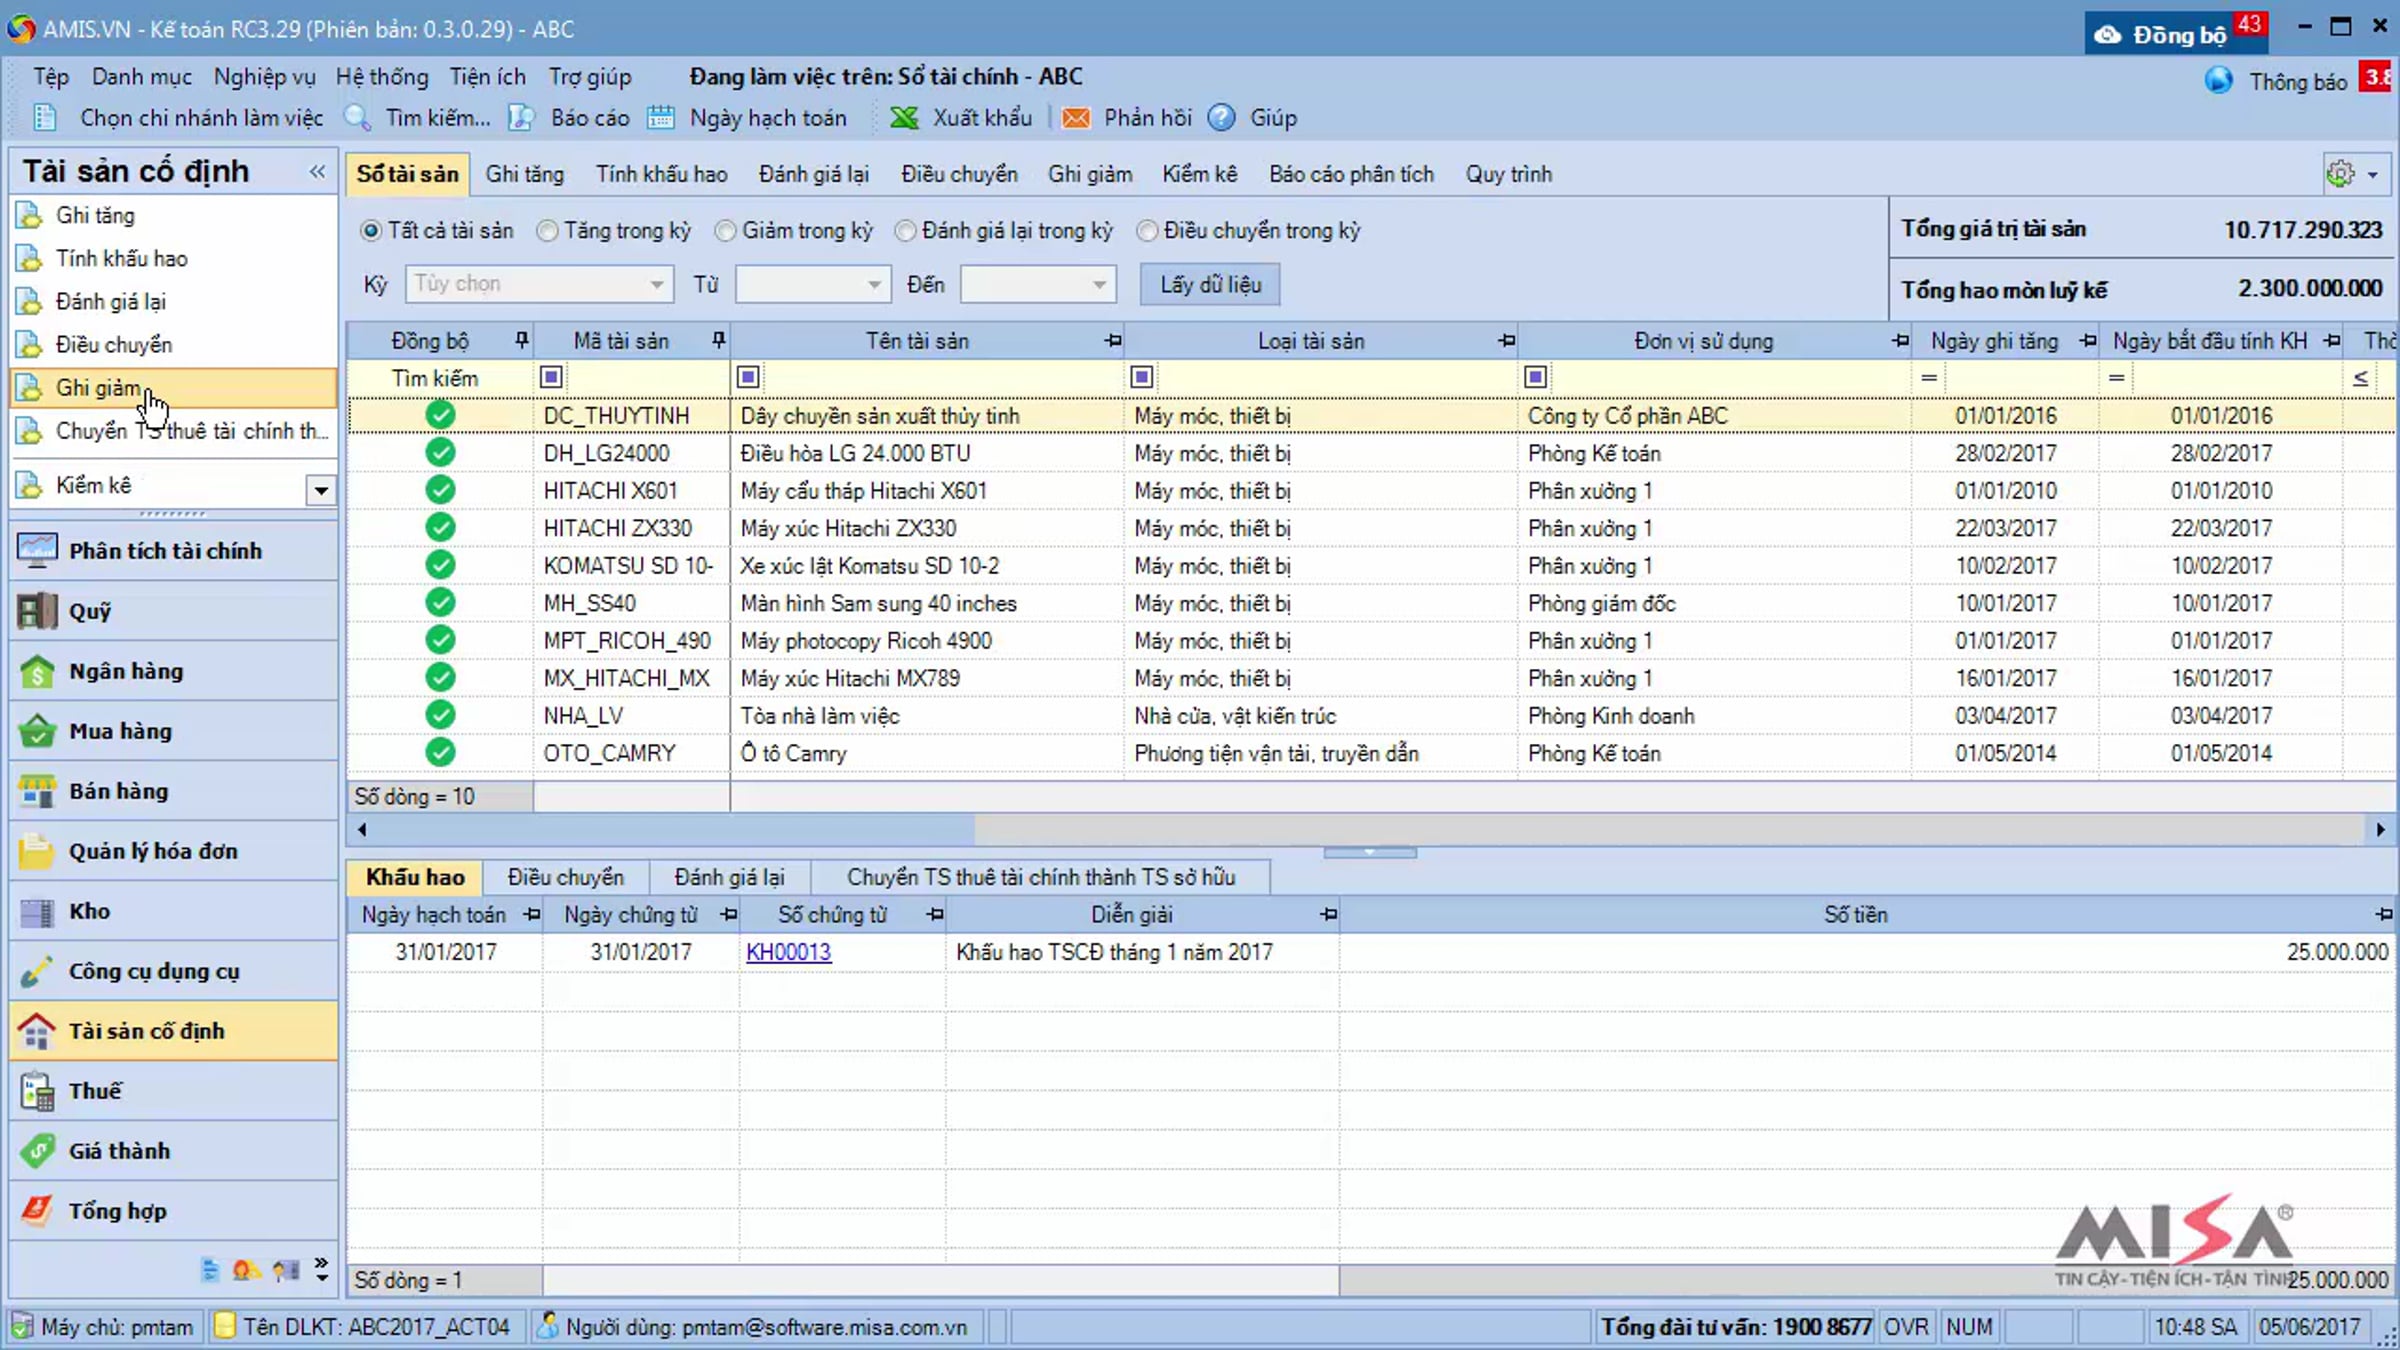The width and height of the screenshot is (2400, 1350).
Task: Click the Xuất khẩu Excel icon
Action: point(904,118)
